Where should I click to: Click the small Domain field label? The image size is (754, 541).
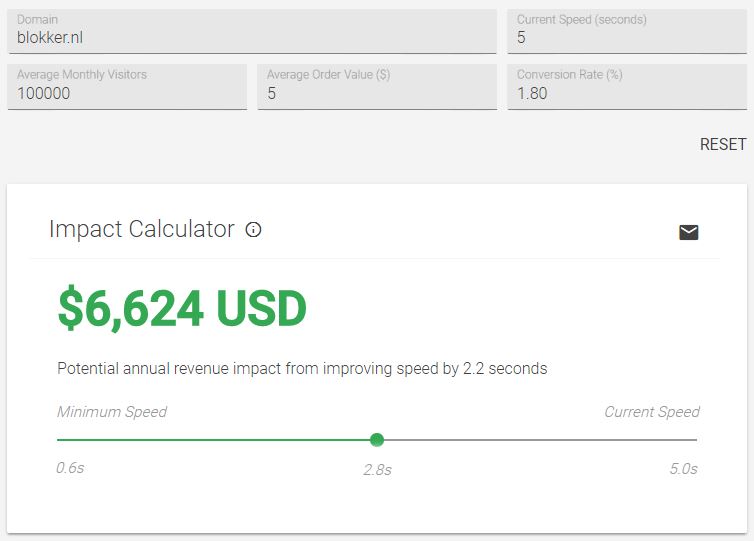coord(37,19)
